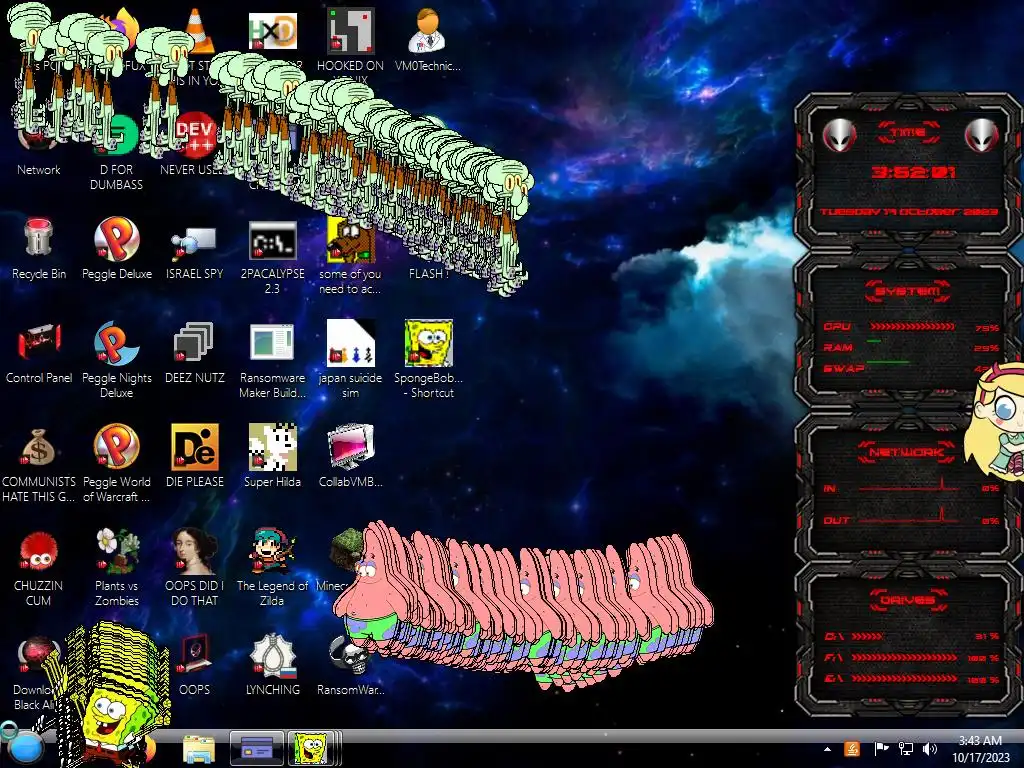Screen dimensions: 1024x768
Task: Open File Explorer from the taskbar
Action: pos(199,749)
